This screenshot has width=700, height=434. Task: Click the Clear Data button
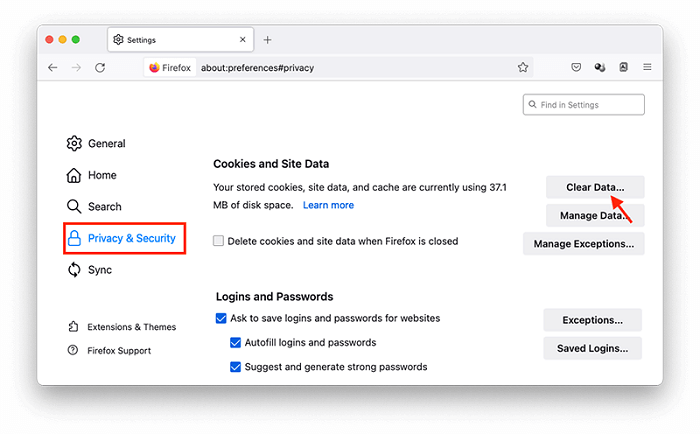[595, 187]
